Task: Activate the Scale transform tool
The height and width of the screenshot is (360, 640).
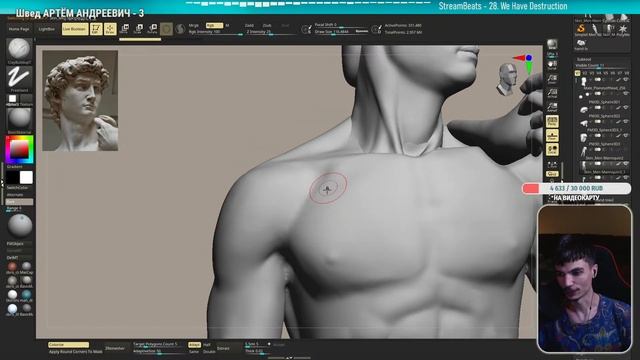Action: tap(138, 29)
